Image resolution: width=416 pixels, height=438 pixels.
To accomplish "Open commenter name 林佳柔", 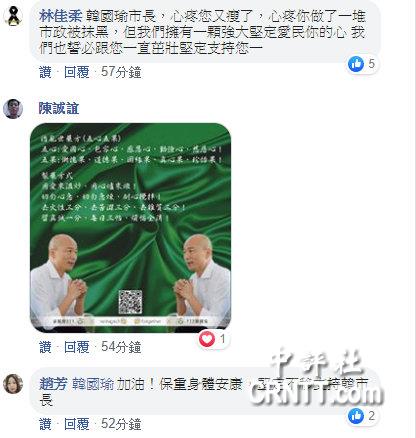I will (x=60, y=16).
